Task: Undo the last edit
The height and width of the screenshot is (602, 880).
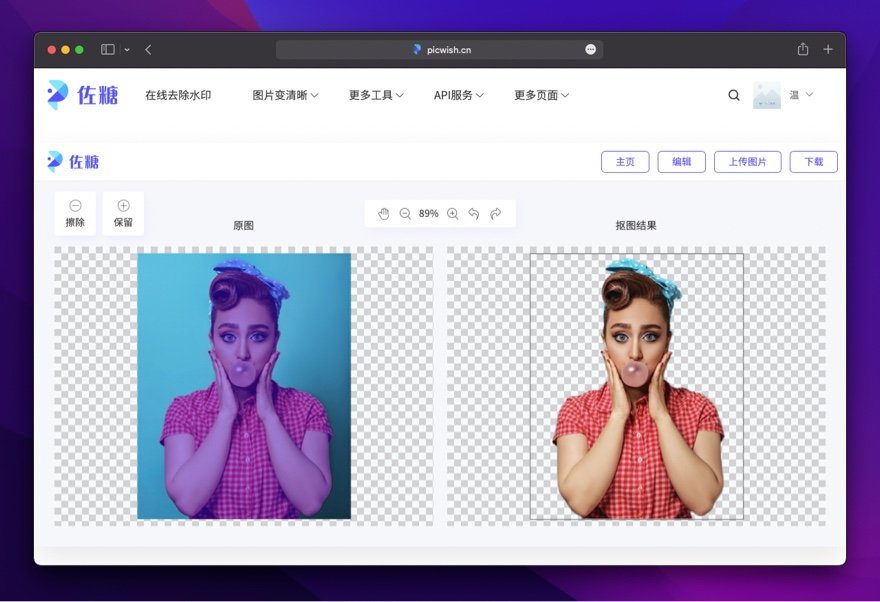Action: [474, 214]
